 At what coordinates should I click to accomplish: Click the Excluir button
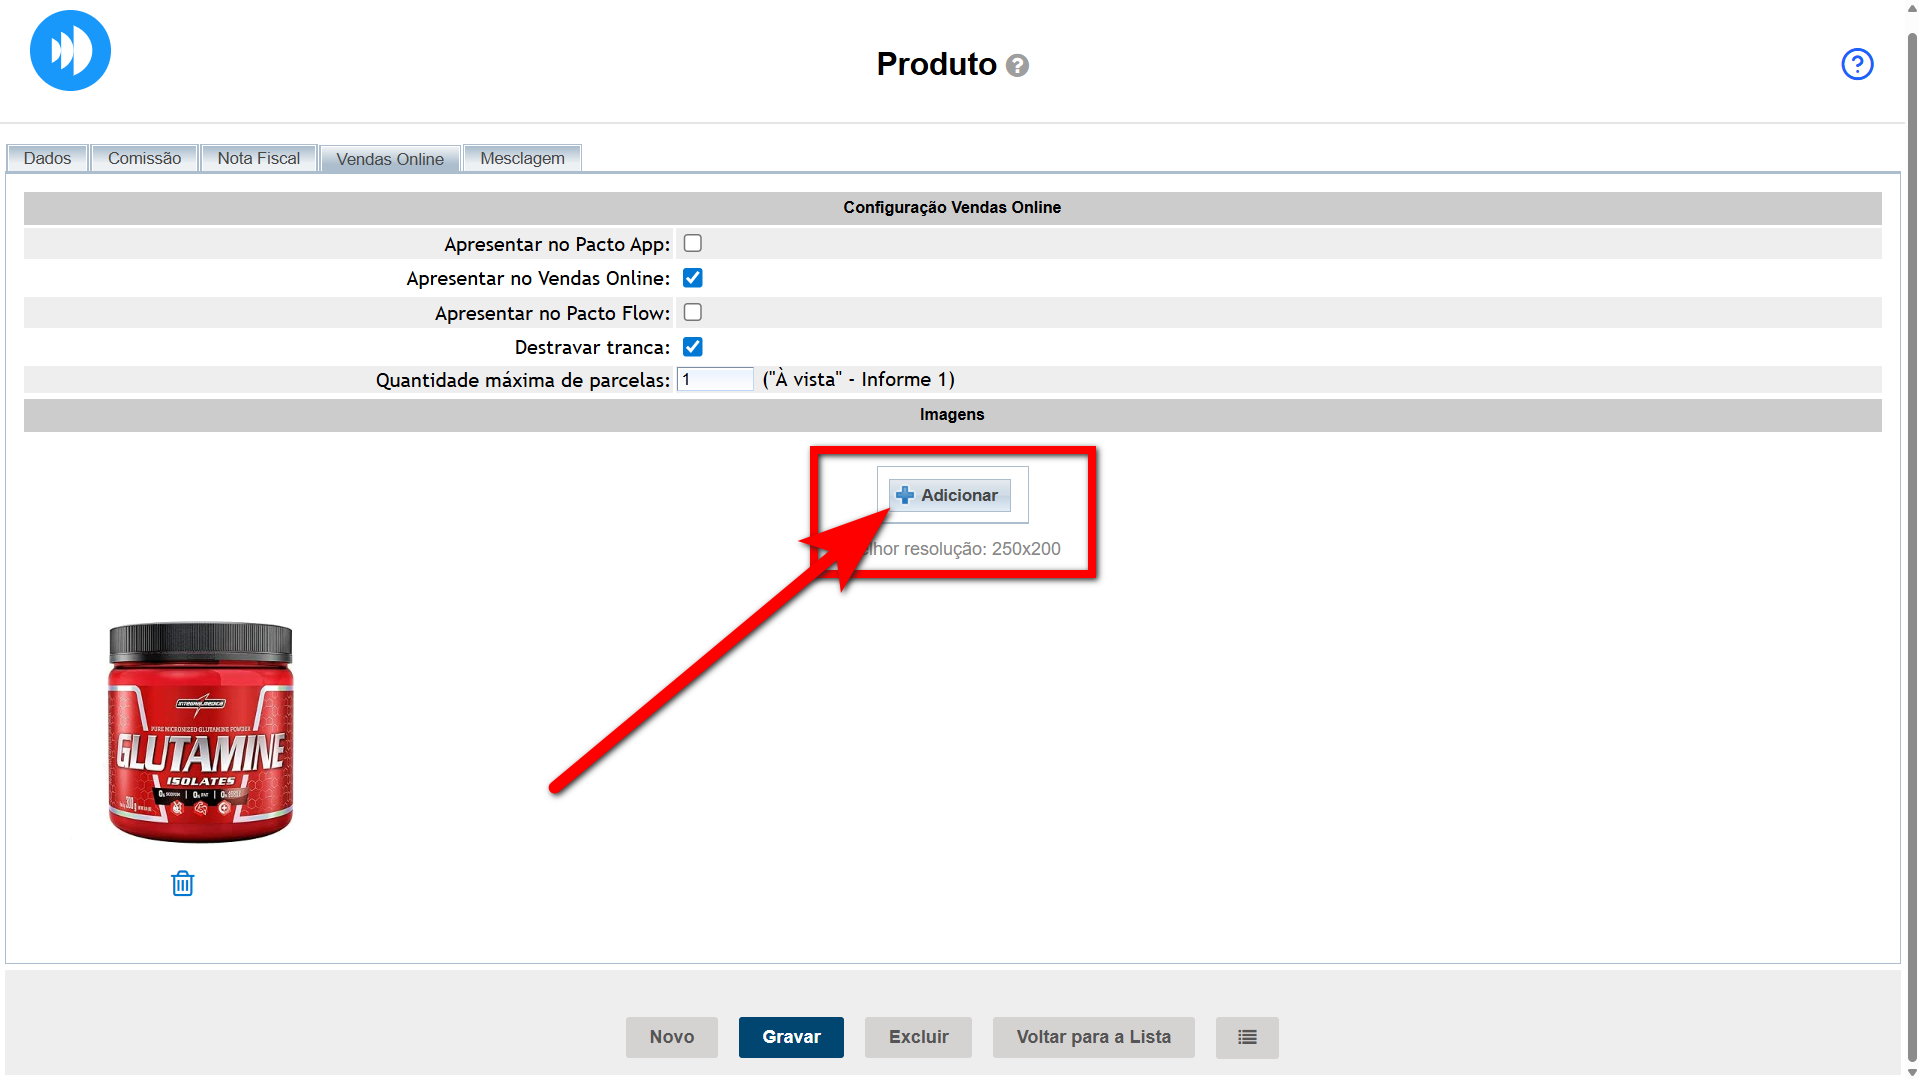click(917, 1037)
